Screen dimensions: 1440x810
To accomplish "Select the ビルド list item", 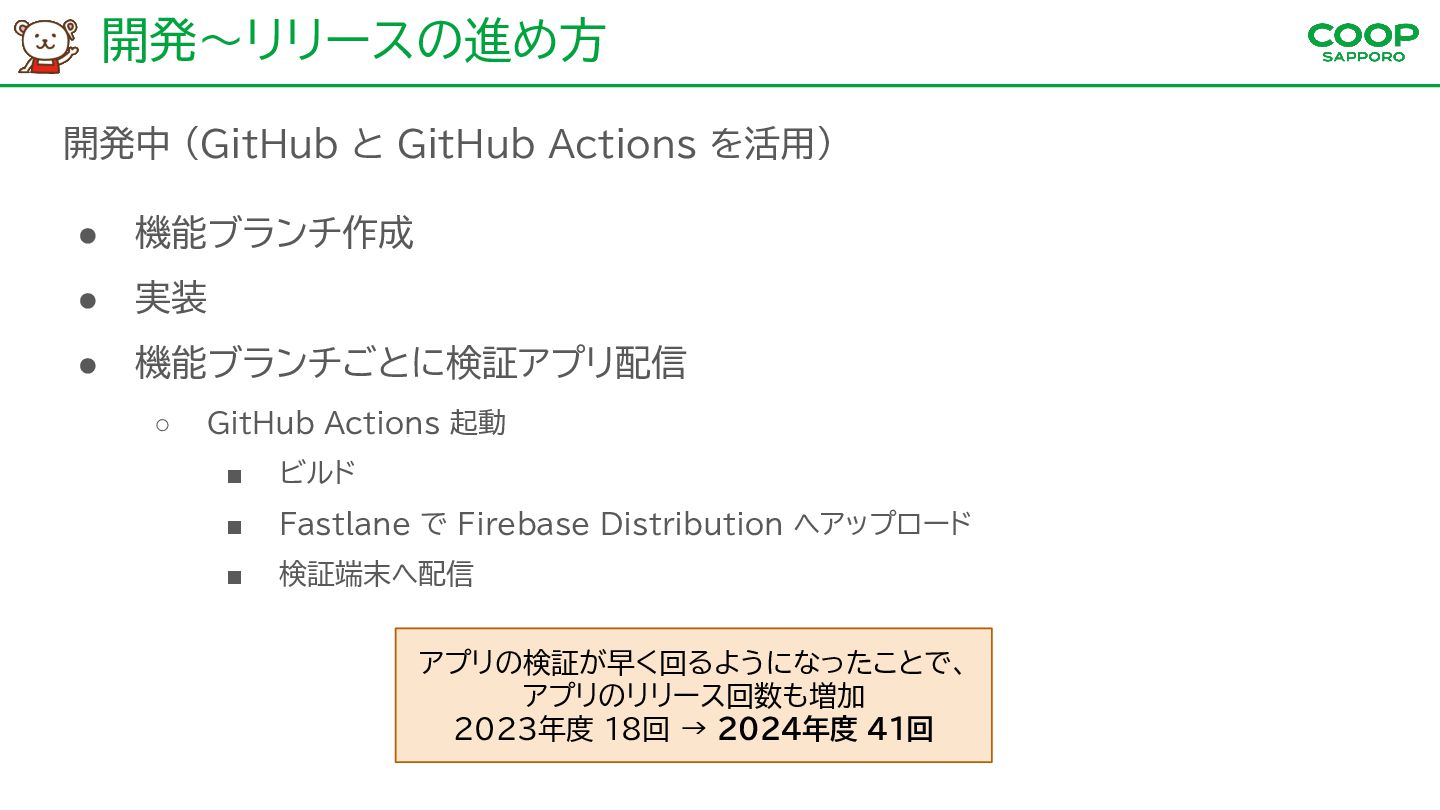I will (x=317, y=473).
